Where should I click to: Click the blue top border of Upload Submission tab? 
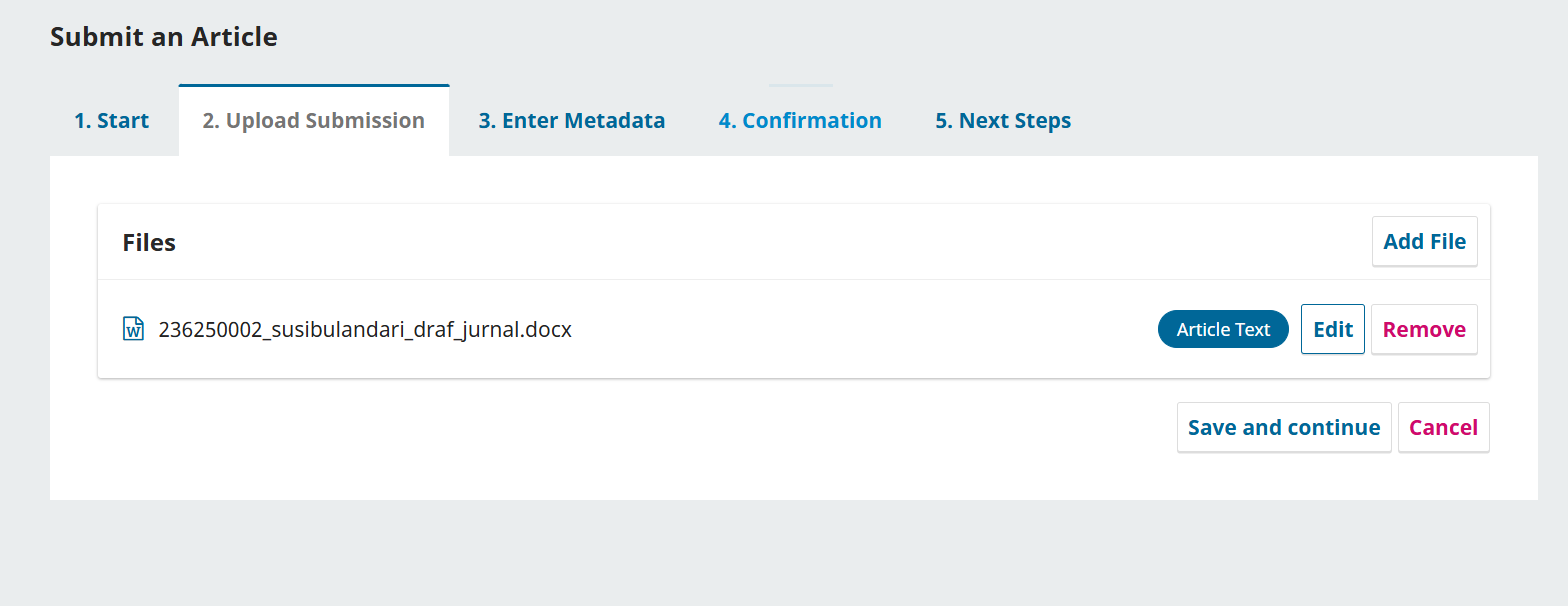tap(313, 86)
